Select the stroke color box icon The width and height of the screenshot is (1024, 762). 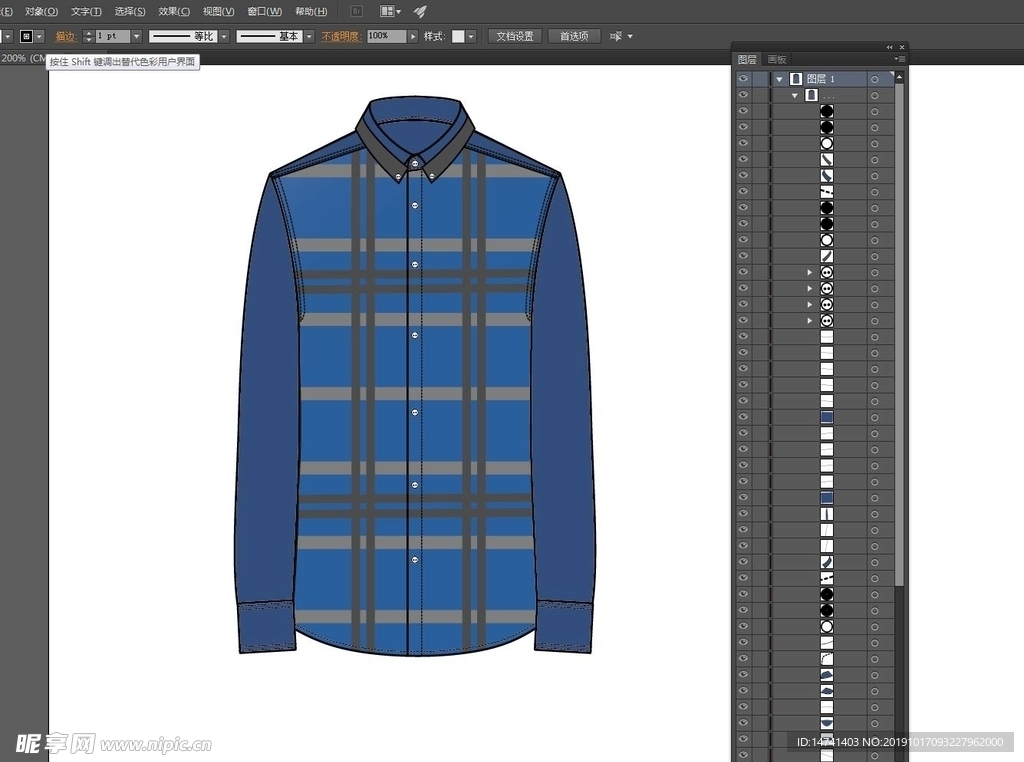click(x=27, y=36)
